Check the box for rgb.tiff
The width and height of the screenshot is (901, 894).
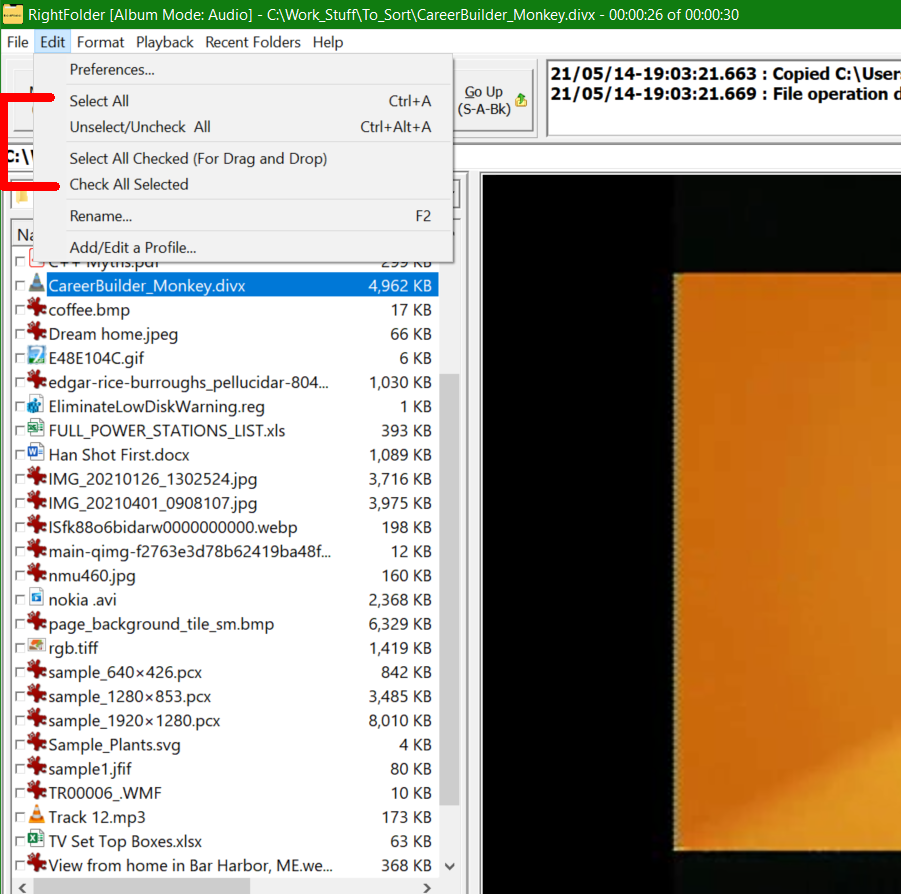tap(20, 648)
